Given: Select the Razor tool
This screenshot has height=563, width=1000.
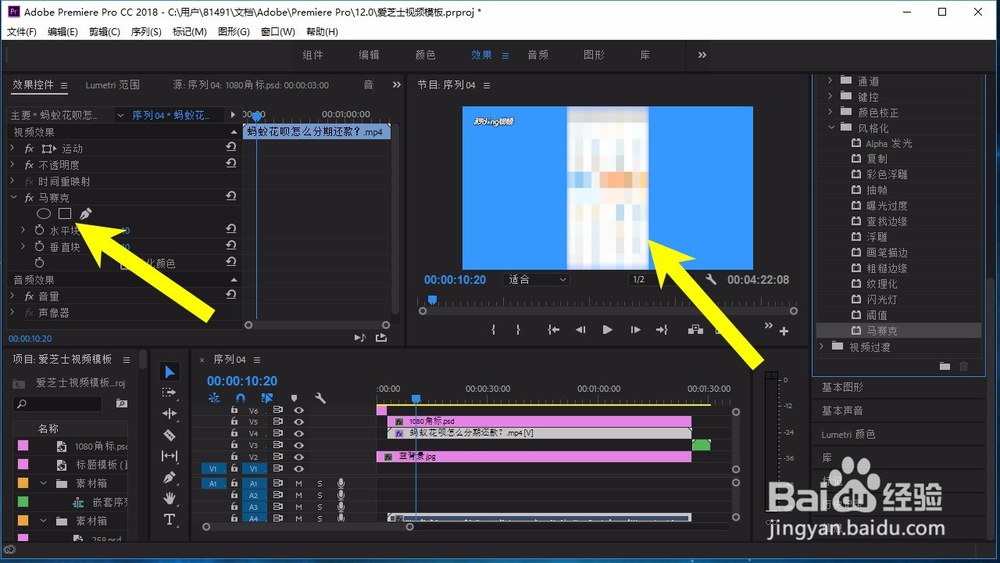Looking at the screenshot, I should click(169, 435).
